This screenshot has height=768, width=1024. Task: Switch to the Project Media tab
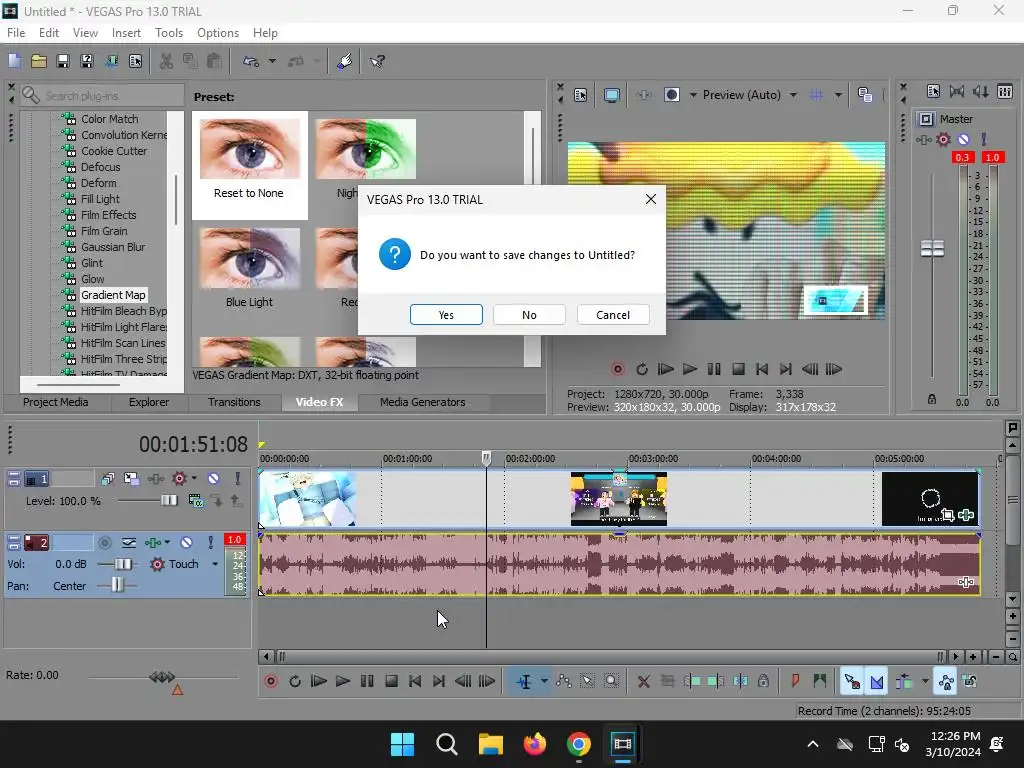(56, 402)
